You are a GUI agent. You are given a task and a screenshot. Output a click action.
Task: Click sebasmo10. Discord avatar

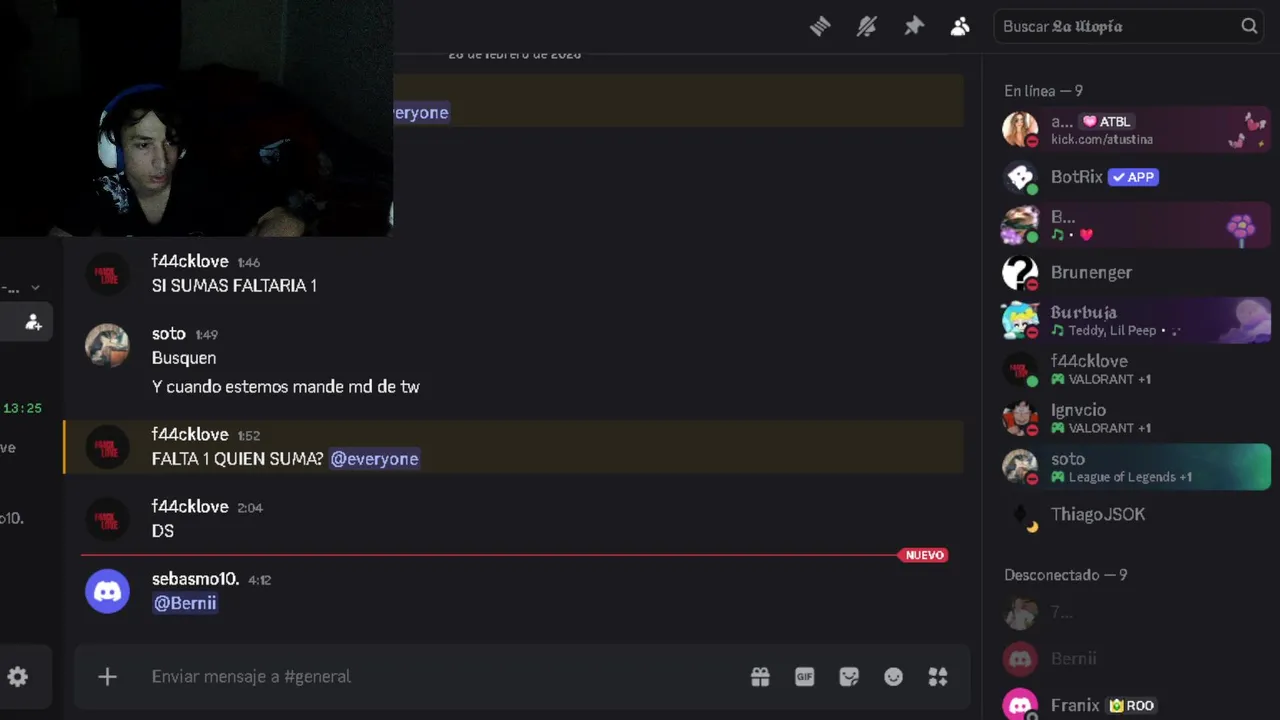[107, 591]
